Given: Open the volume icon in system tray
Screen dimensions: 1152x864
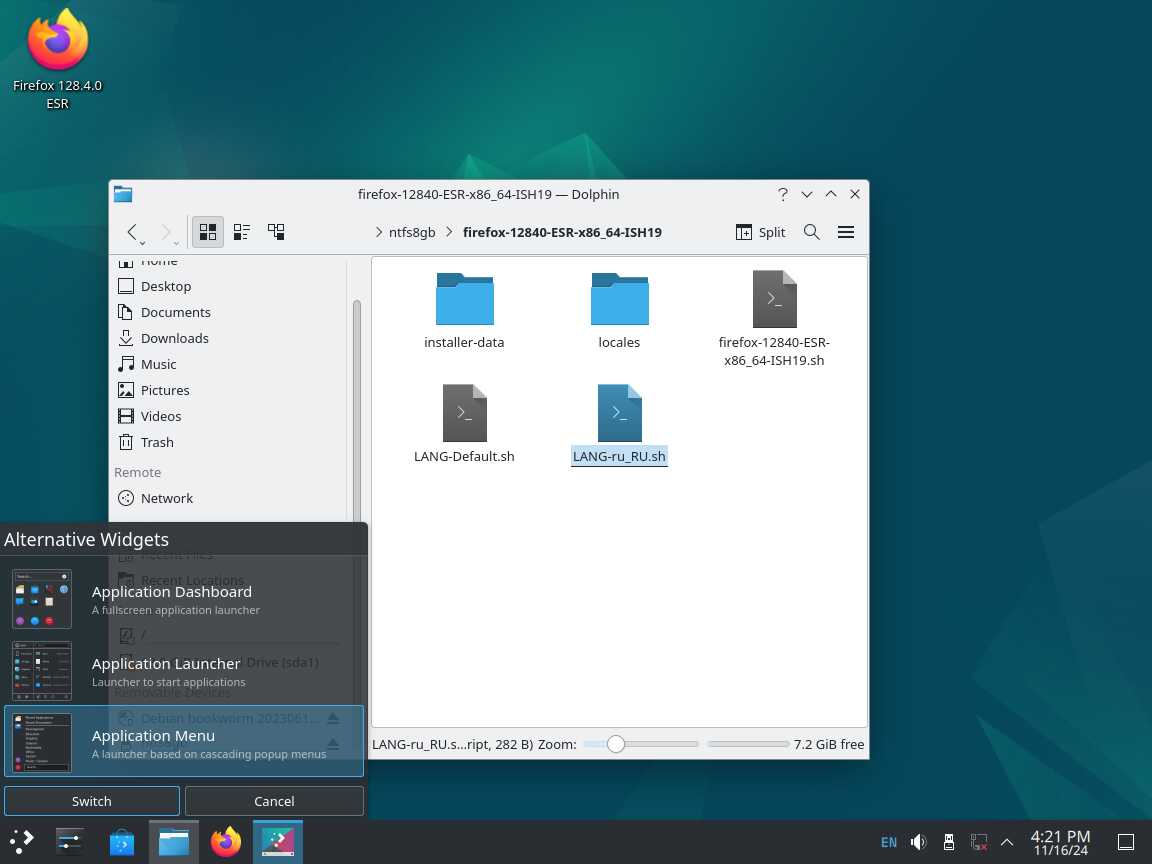Looking at the screenshot, I should tap(918, 842).
